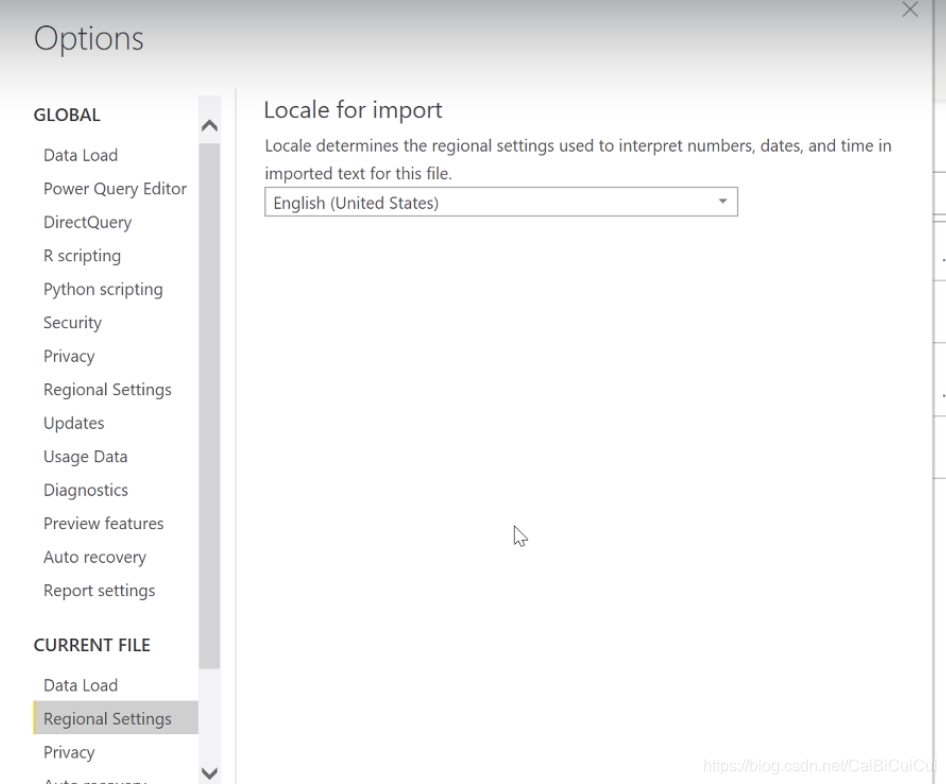The width and height of the screenshot is (946, 784).
Task: Open Current File Data Load options
Action: pyautogui.click(x=80, y=685)
